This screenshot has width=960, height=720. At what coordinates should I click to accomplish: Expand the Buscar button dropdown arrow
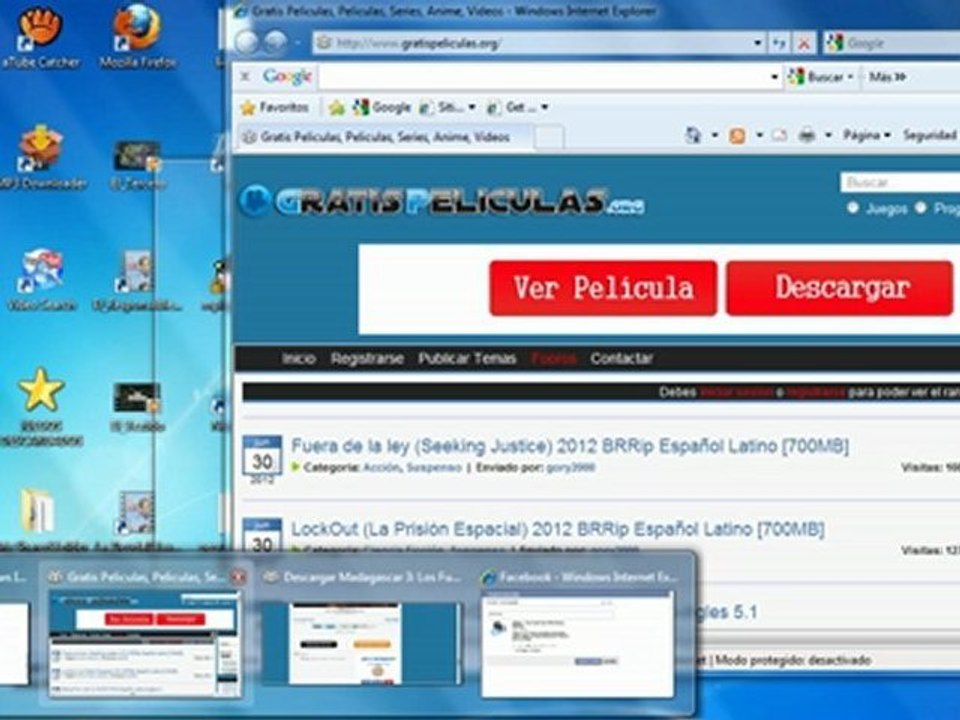[850, 77]
